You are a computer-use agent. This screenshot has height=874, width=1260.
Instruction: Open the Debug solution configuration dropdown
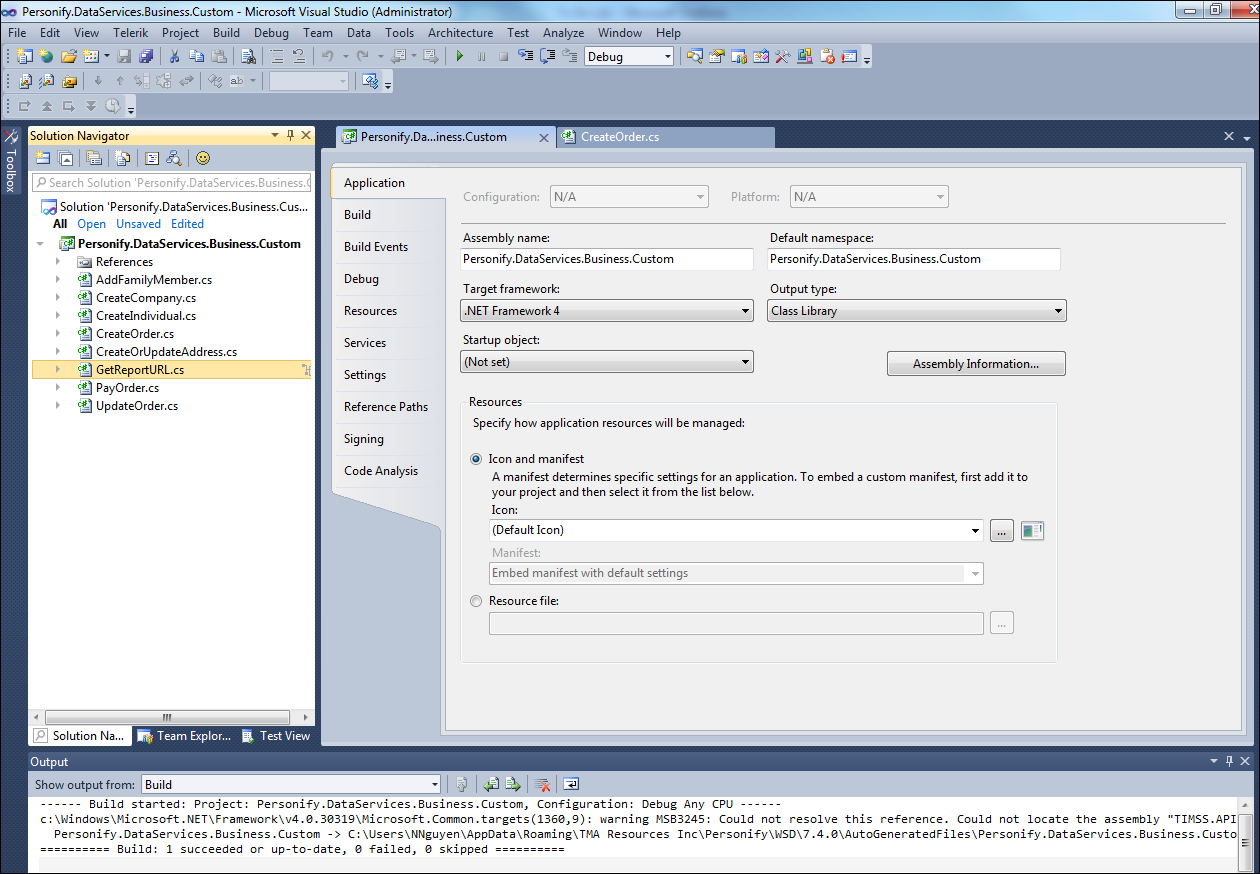pos(629,57)
